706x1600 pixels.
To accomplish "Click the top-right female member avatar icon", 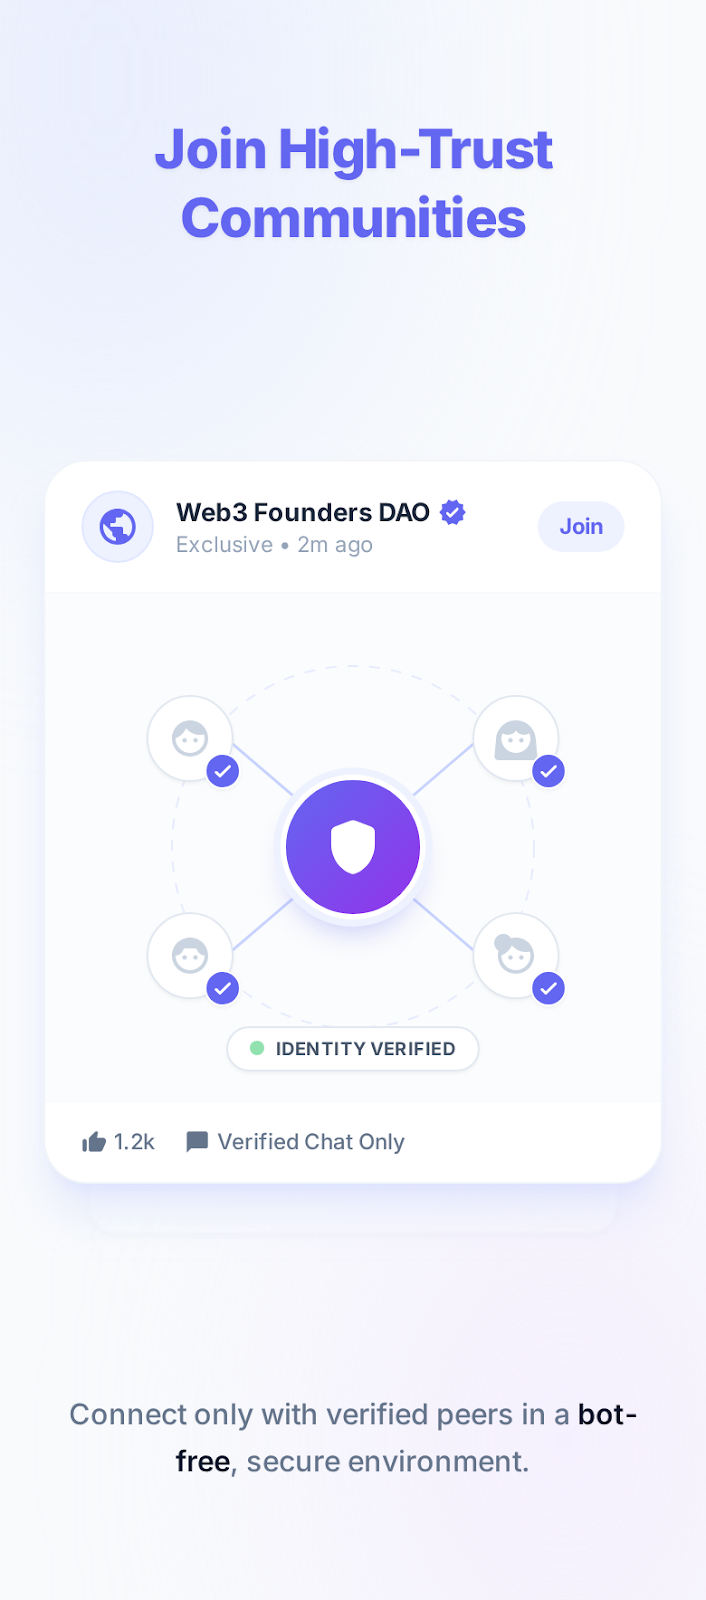I will point(516,738).
